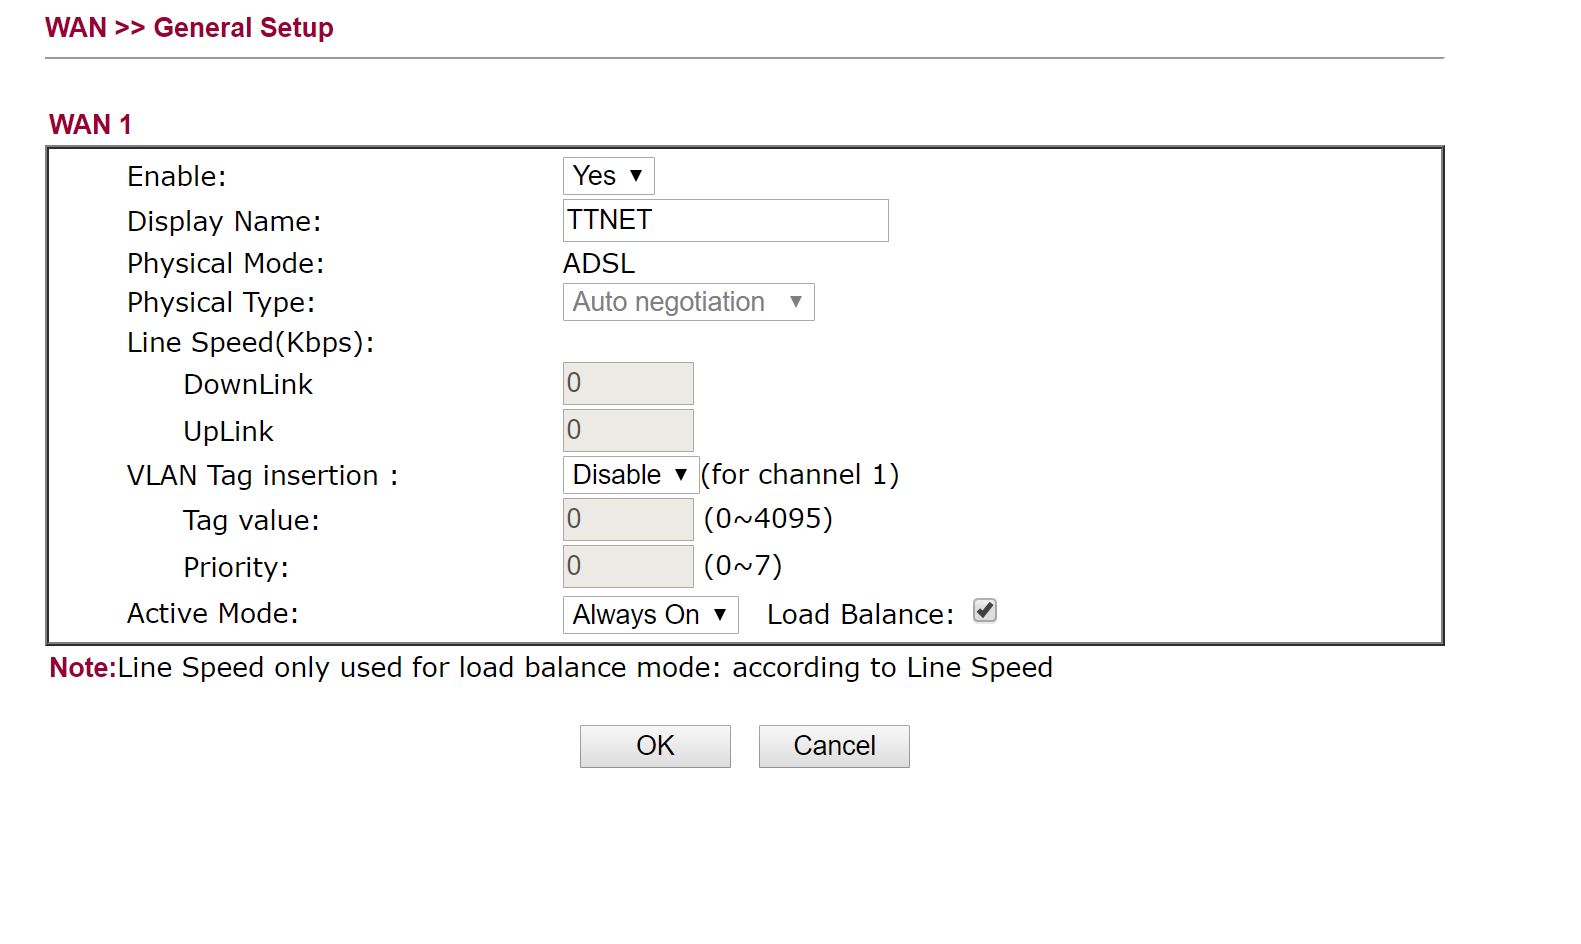This screenshot has width=1581, height=944.
Task: Click the Line Speed(Kbps) label
Action: click(250, 343)
